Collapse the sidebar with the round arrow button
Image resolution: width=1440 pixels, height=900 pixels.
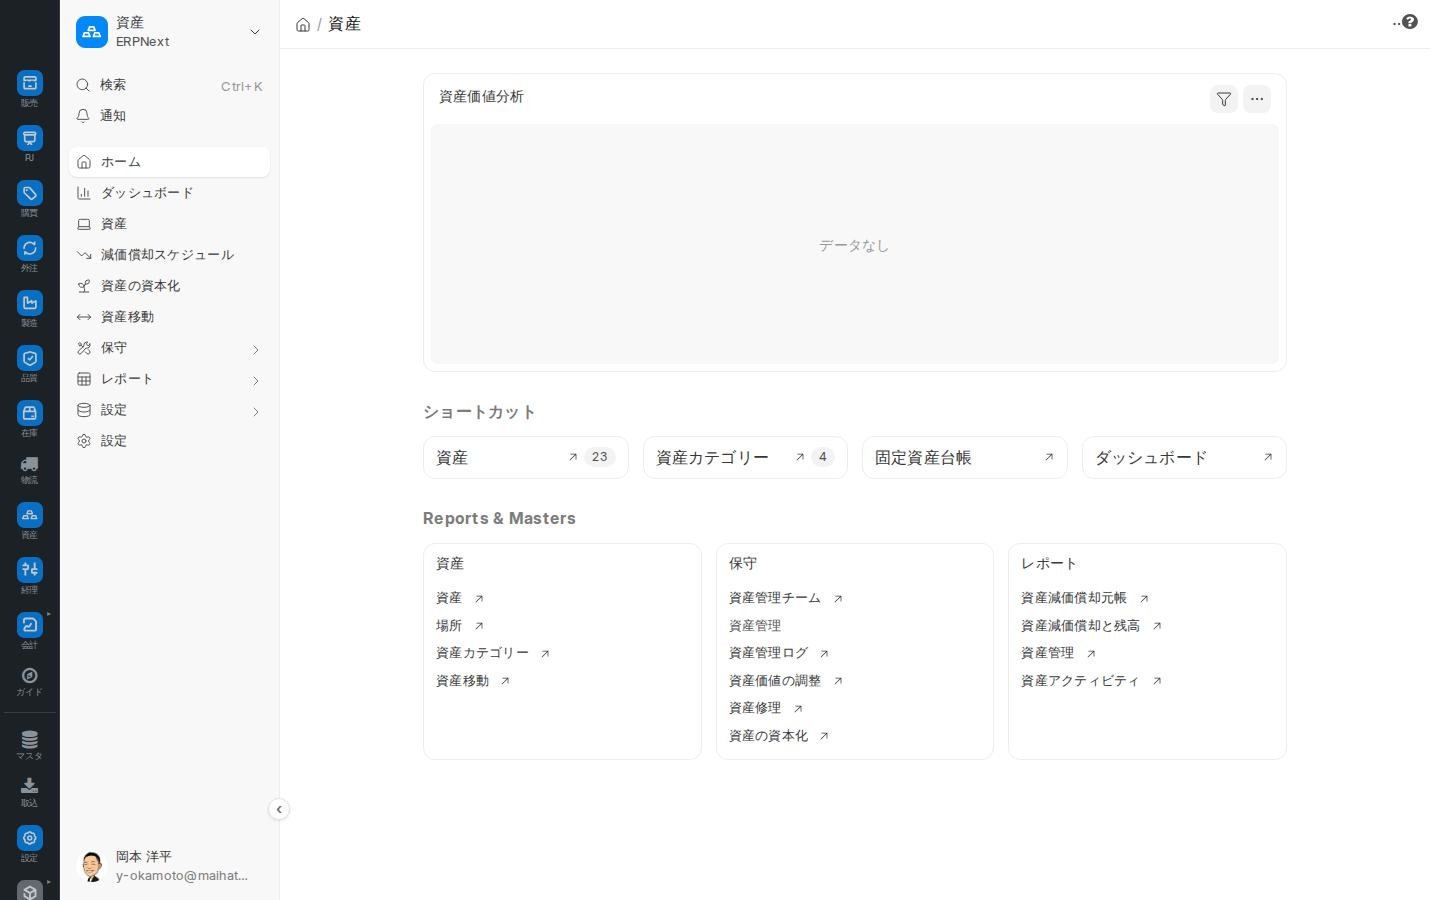tap(279, 809)
